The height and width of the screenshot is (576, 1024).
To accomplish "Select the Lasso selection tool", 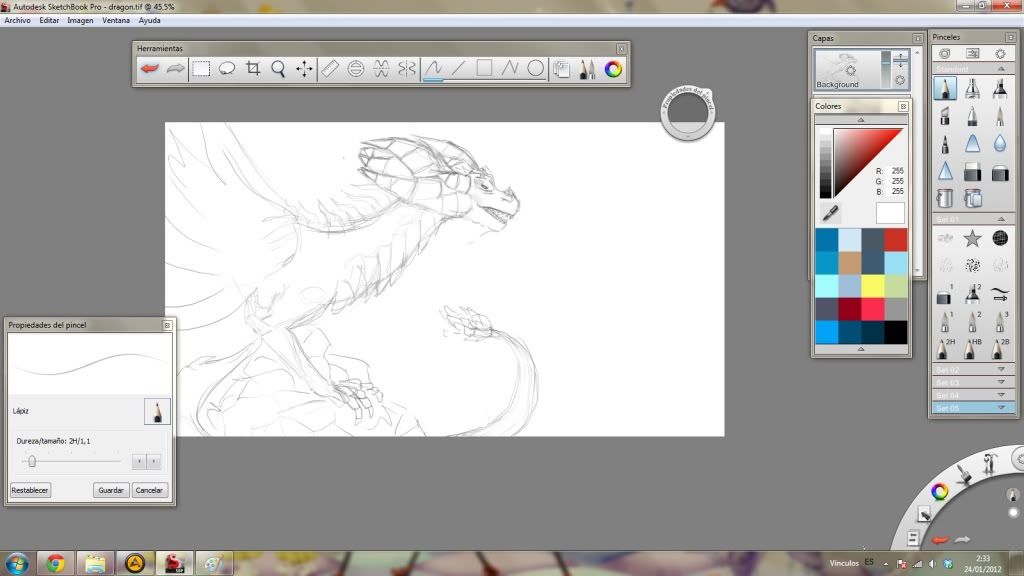I will pos(227,69).
